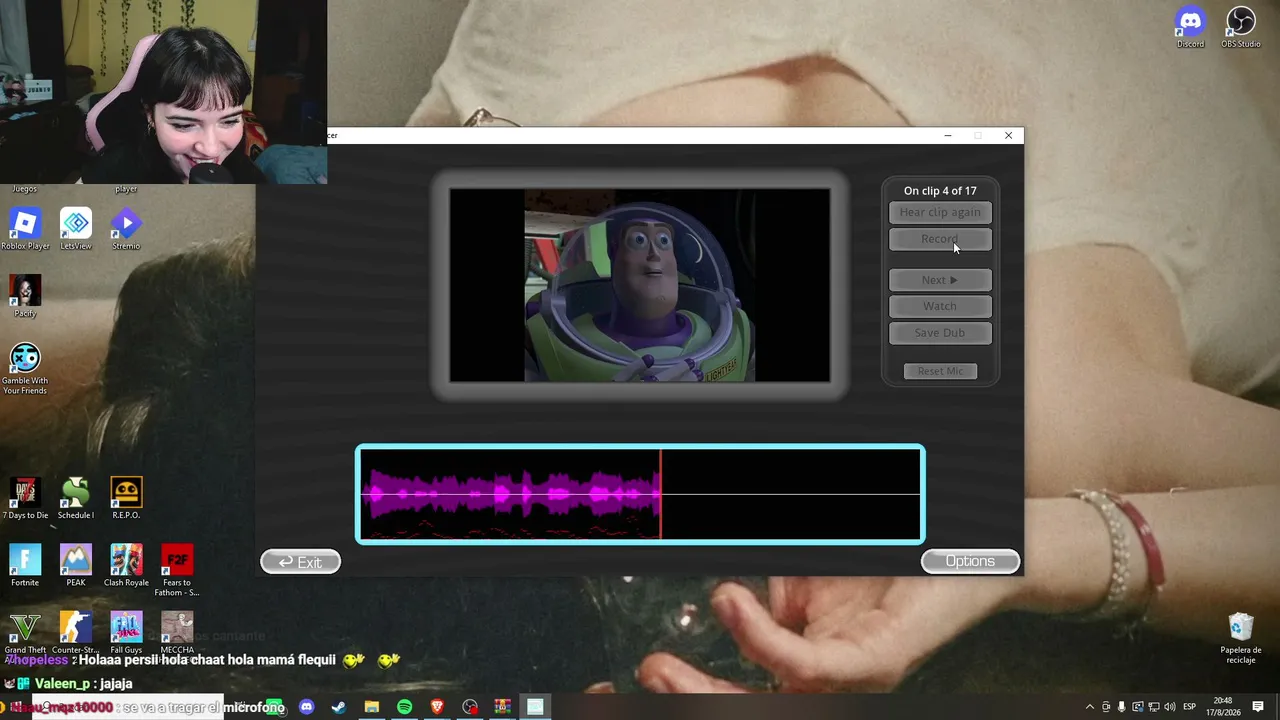Save the dub with Save Dub
Viewport: 1280px width, 720px height.
[x=940, y=333]
